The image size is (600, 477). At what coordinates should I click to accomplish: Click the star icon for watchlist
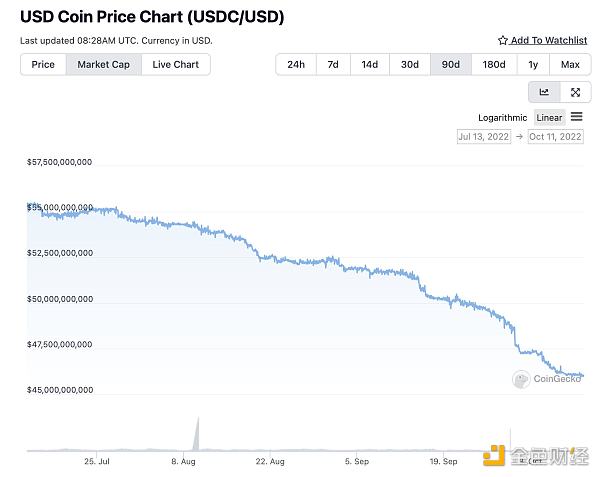coord(502,40)
